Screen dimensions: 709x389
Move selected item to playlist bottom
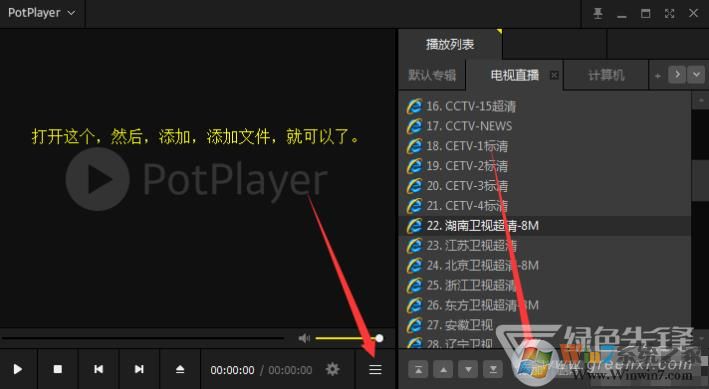tap(493, 370)
